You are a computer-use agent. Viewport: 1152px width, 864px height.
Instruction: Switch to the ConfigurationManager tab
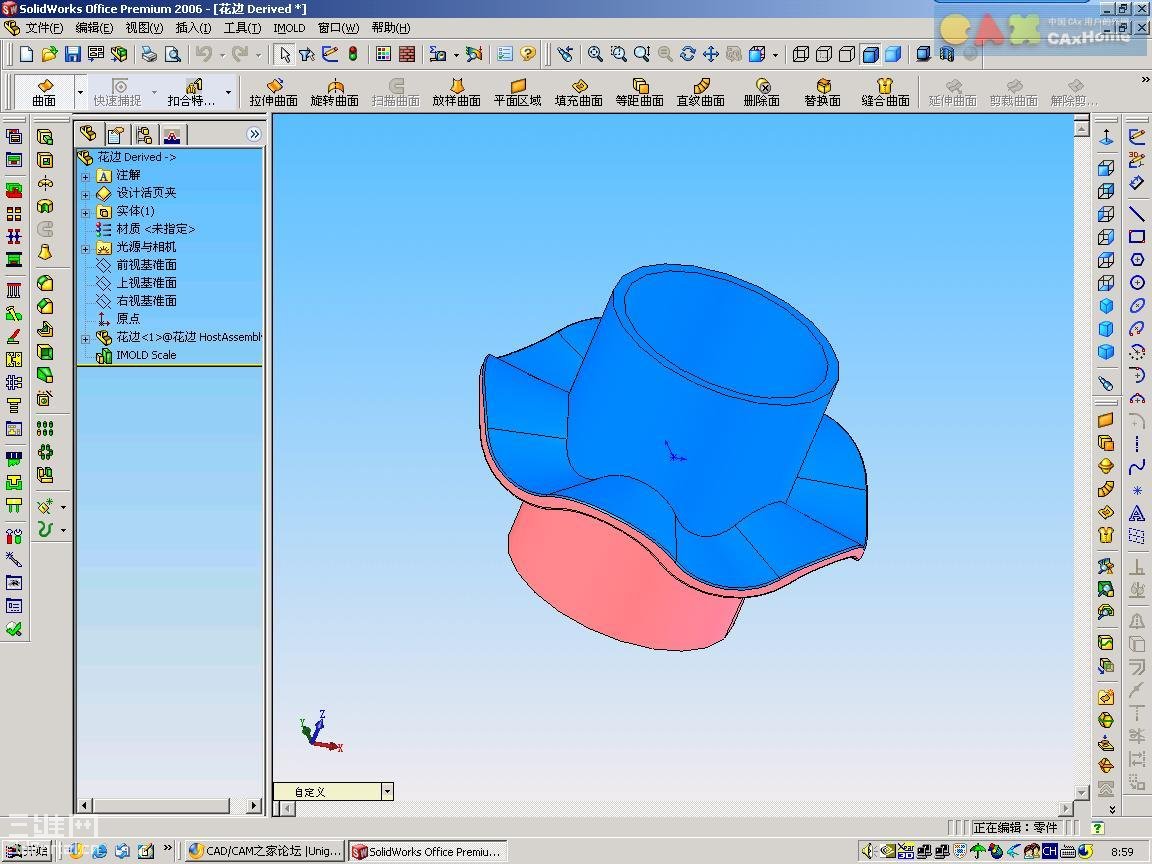(144, 134)
